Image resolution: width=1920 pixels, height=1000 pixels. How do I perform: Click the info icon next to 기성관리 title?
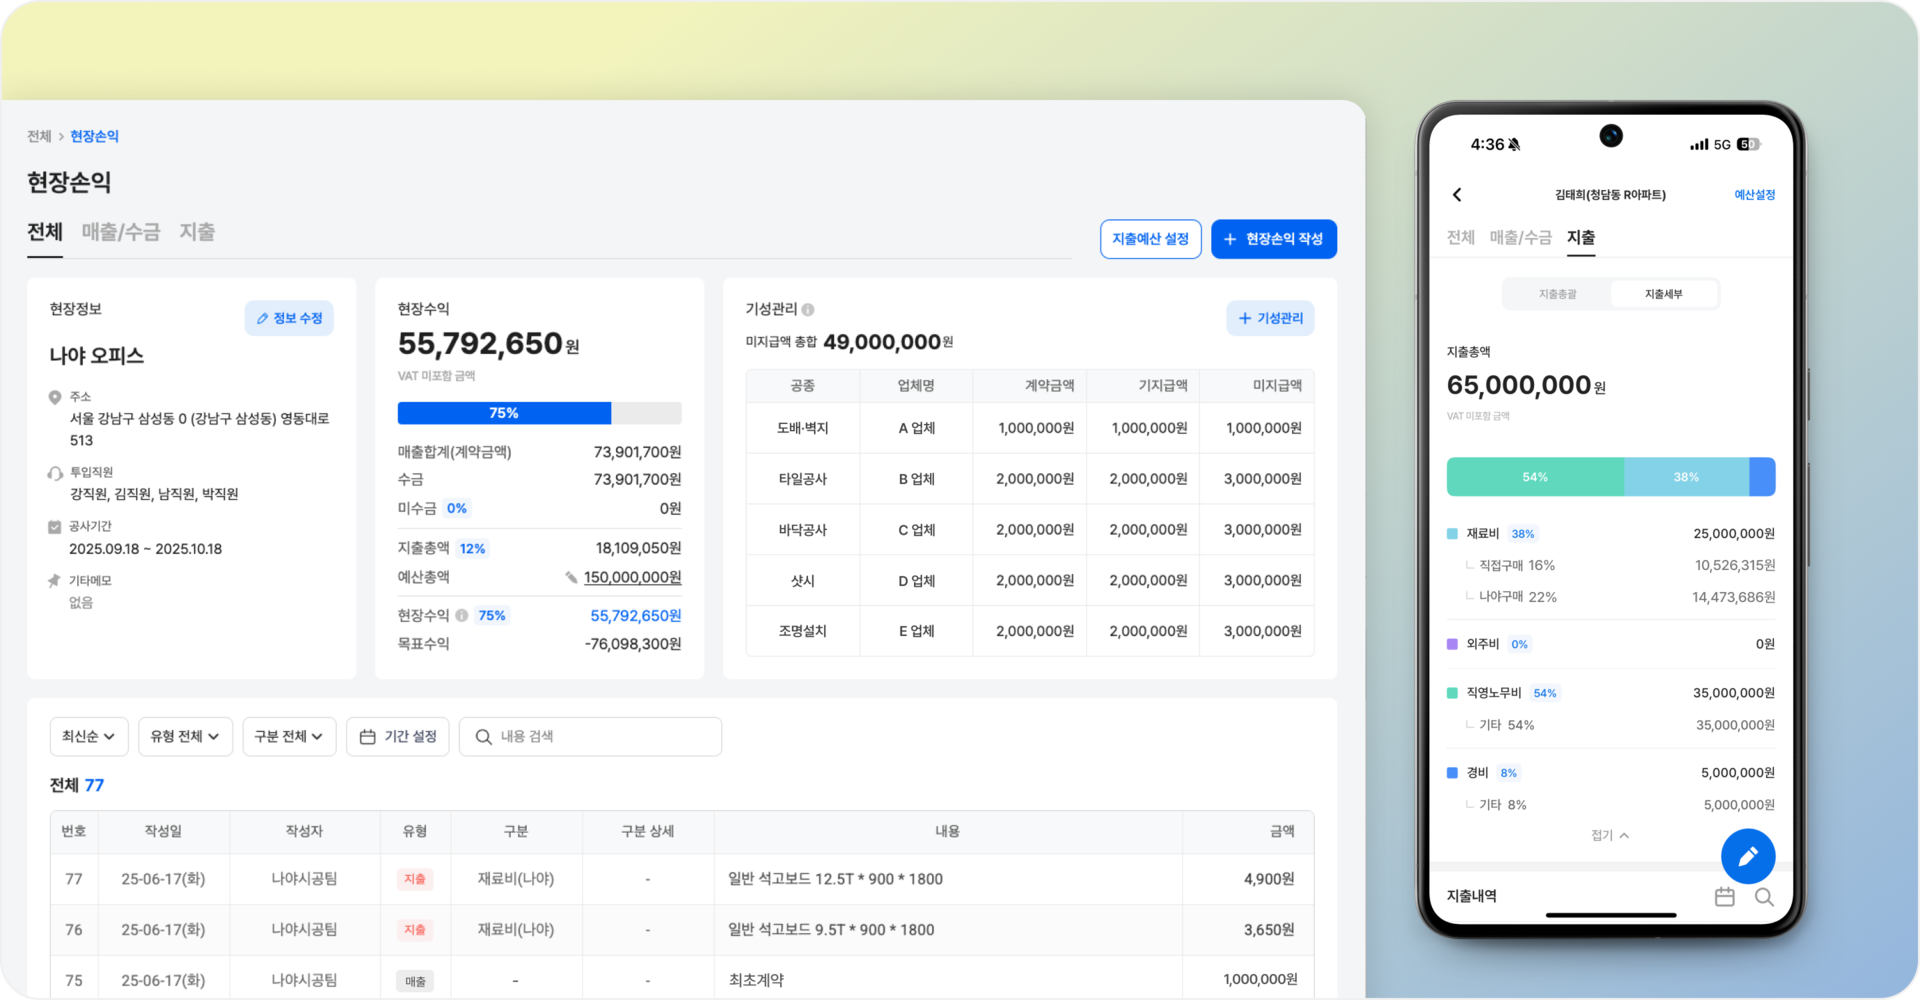(x=808, y=310)
